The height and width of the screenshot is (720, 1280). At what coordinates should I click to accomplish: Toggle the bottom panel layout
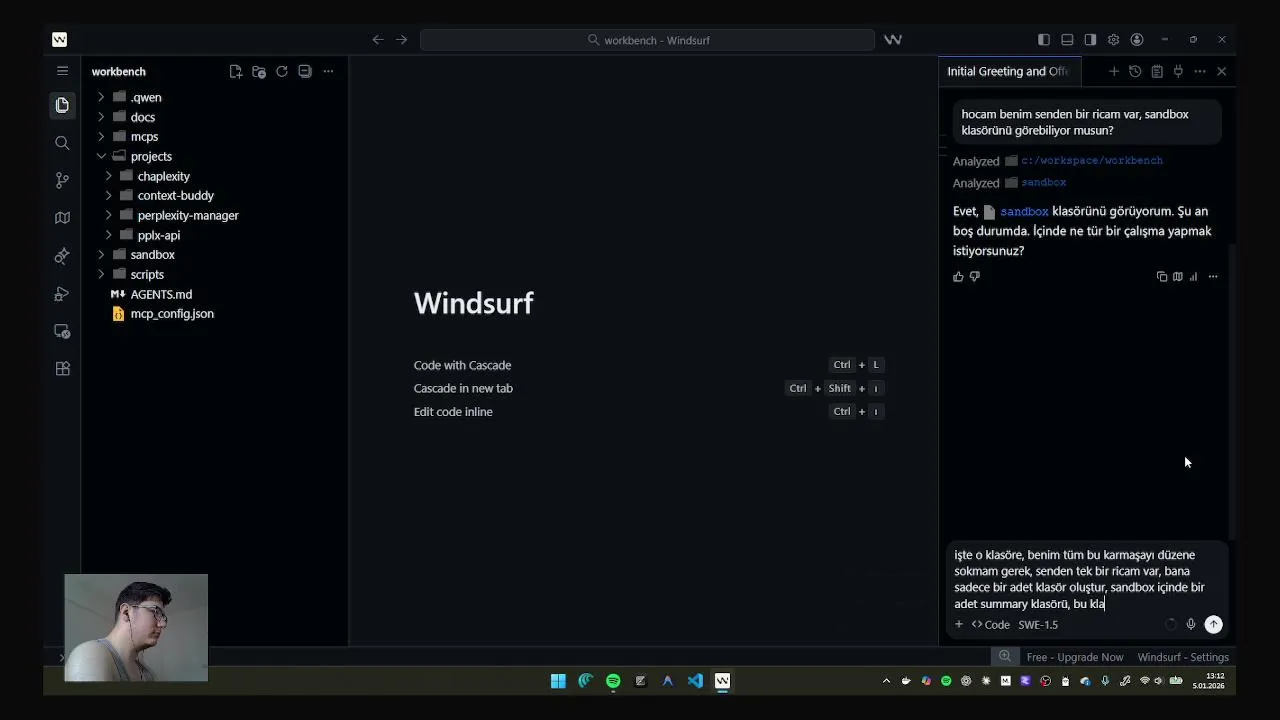point(1067,40)
